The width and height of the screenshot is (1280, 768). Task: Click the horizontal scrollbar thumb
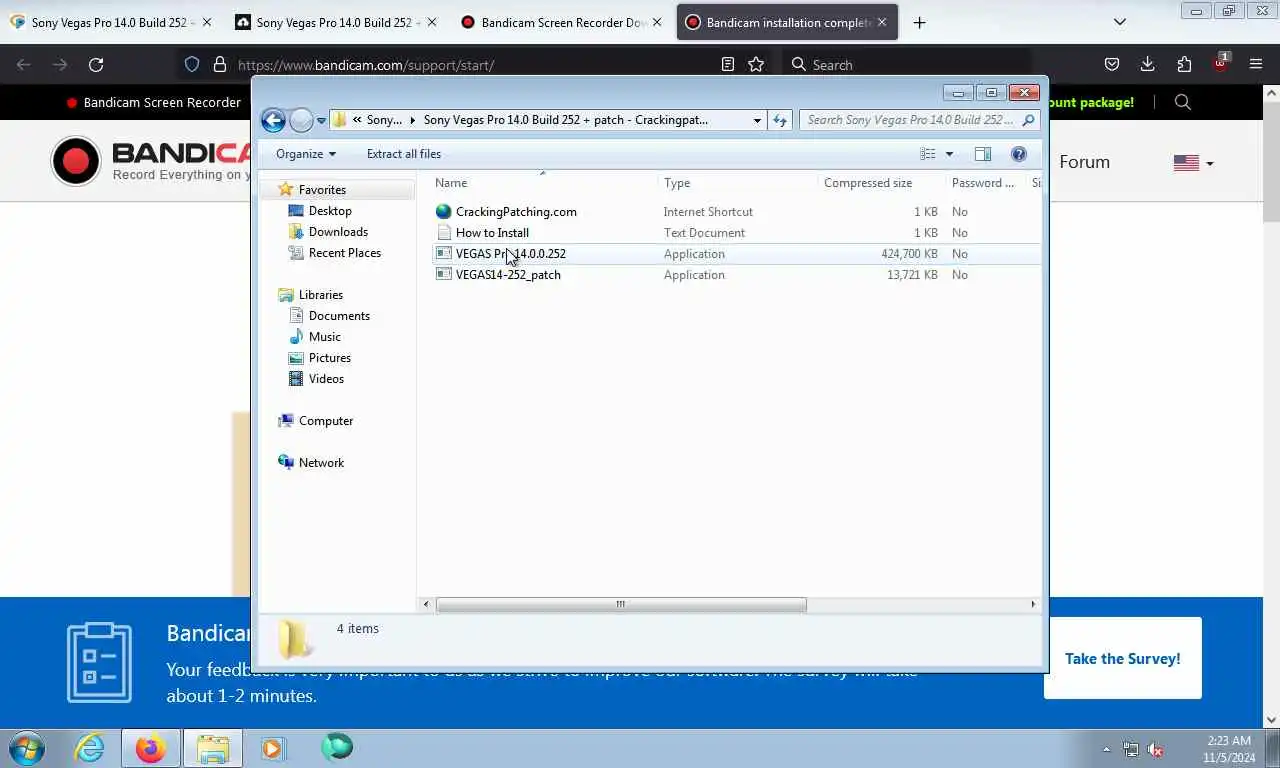point(621,604)
